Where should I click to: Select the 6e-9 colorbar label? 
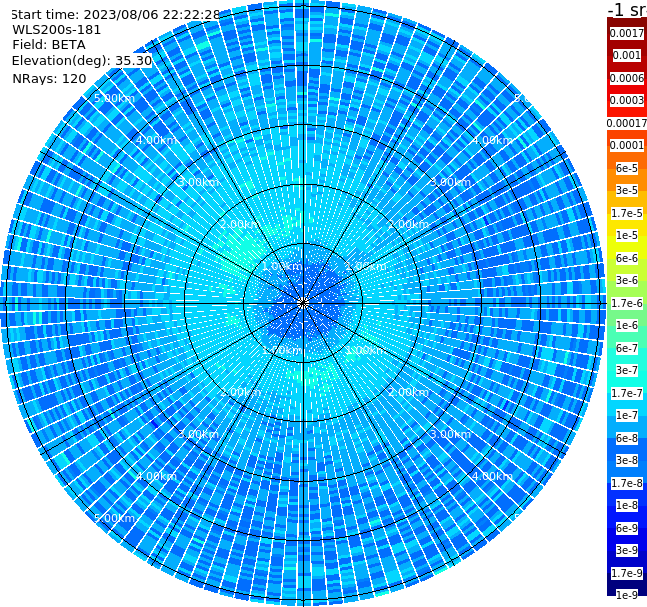tap(627, 528)
